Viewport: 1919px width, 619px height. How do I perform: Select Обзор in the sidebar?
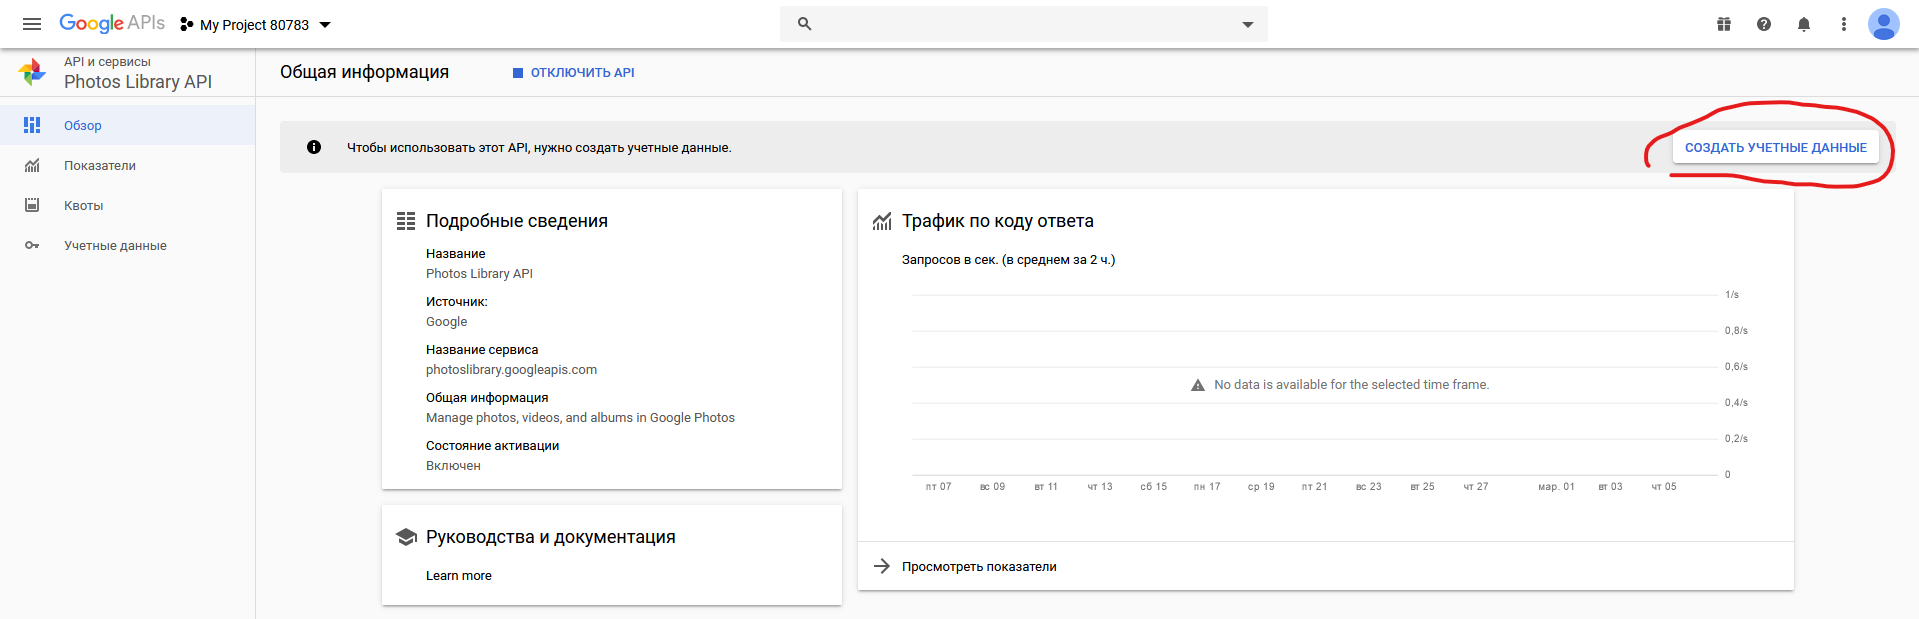point(128,125)
